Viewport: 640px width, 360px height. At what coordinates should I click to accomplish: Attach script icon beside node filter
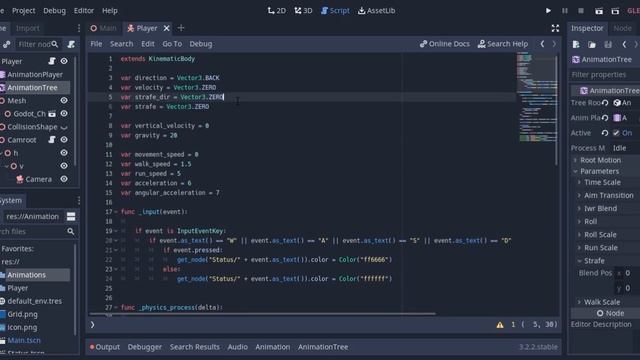click(x=71, y=44)
